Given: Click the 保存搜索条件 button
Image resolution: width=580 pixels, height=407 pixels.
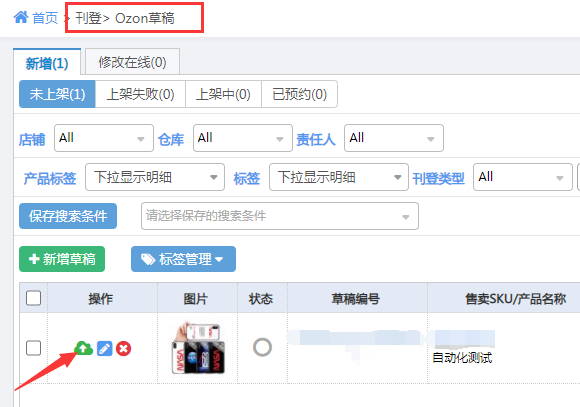Looking at the screenshot, I should [x=68, y=216].
